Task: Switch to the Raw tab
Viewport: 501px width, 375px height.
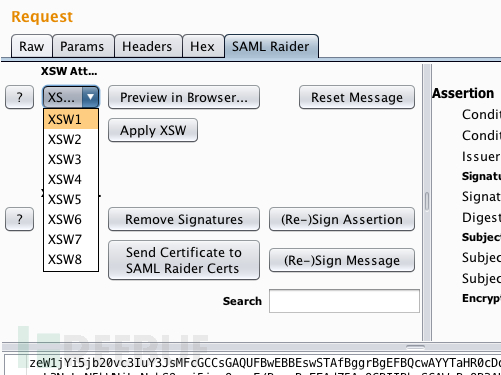Action: coord(32,46)
